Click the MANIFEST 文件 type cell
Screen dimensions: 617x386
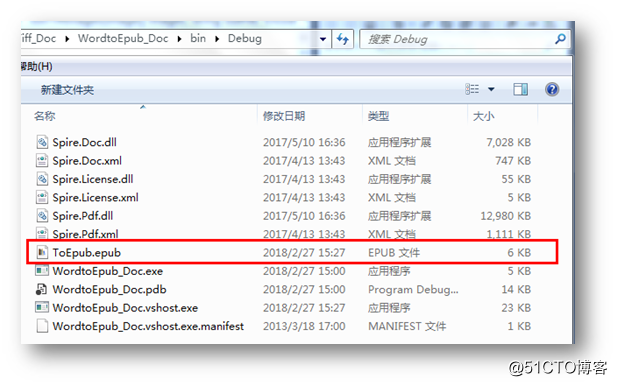coord(407,326)
